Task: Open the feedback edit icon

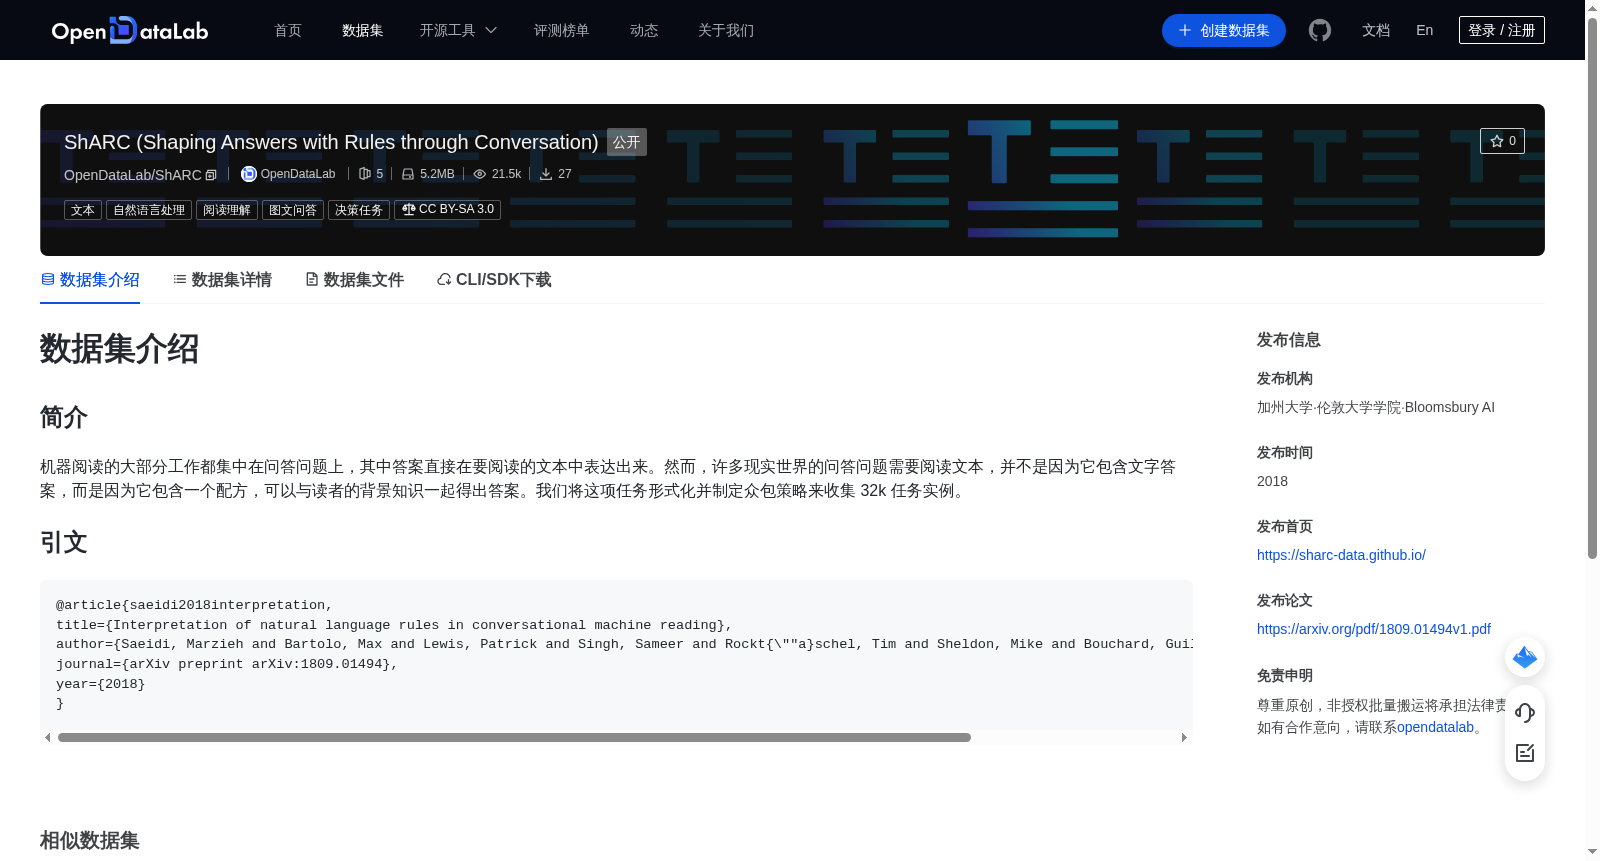Action: pyautogui.click(x=1525, y=753)
